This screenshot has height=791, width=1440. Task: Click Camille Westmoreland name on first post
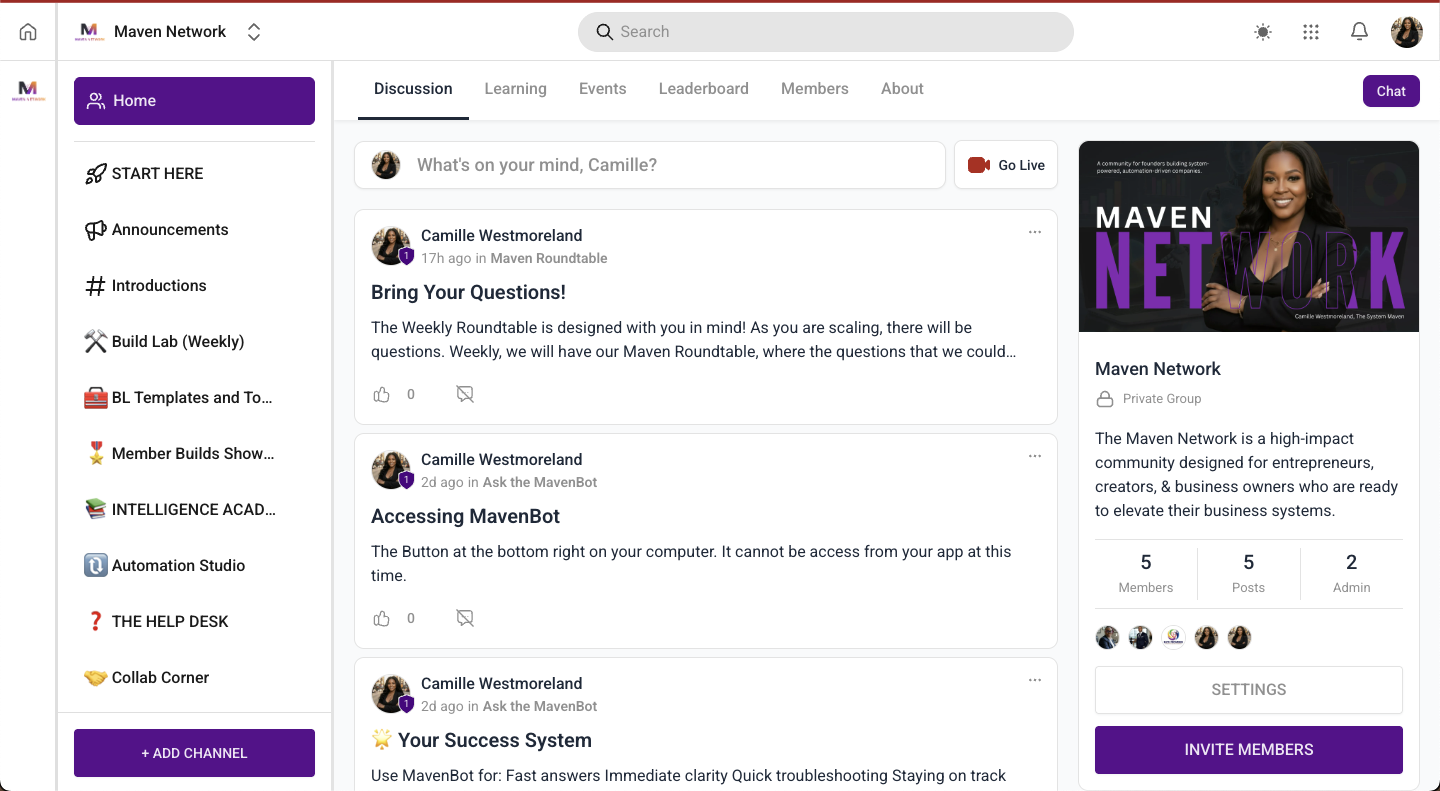pyautogui.click(x=501, y=236)
